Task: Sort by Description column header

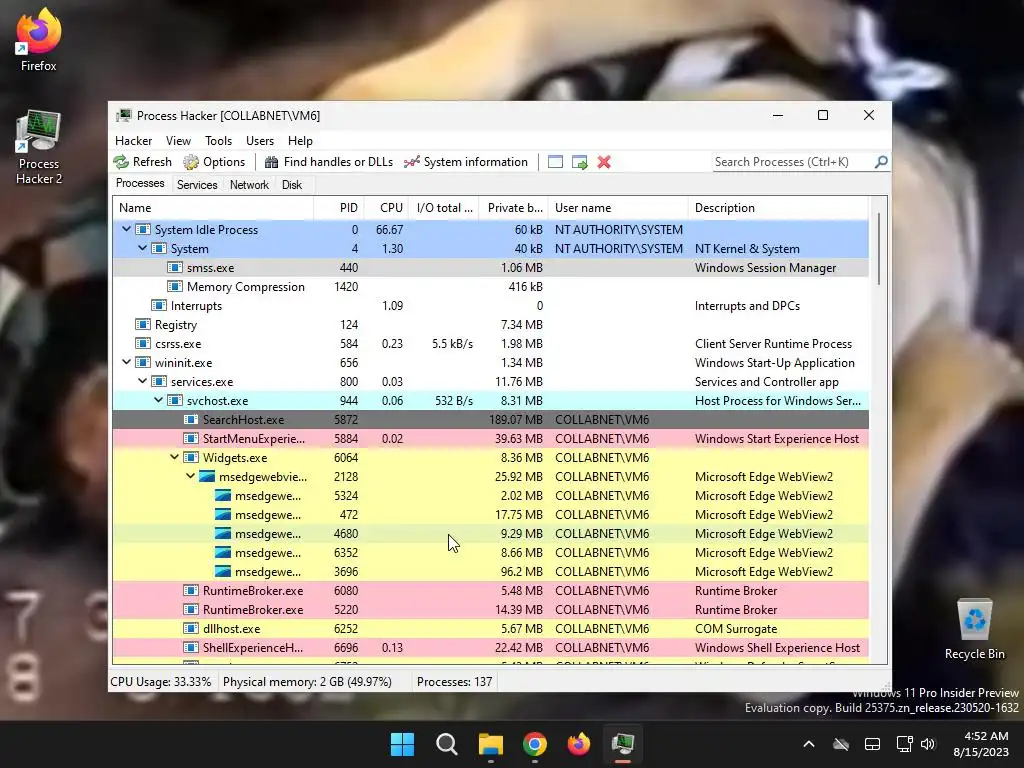Action: (x=778, y=208)
